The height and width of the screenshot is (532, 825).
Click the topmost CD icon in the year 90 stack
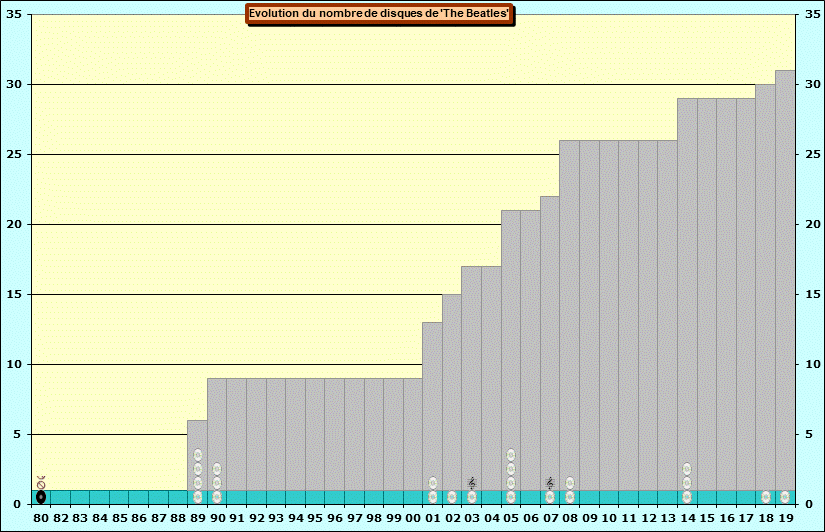[x=217, y=469]
